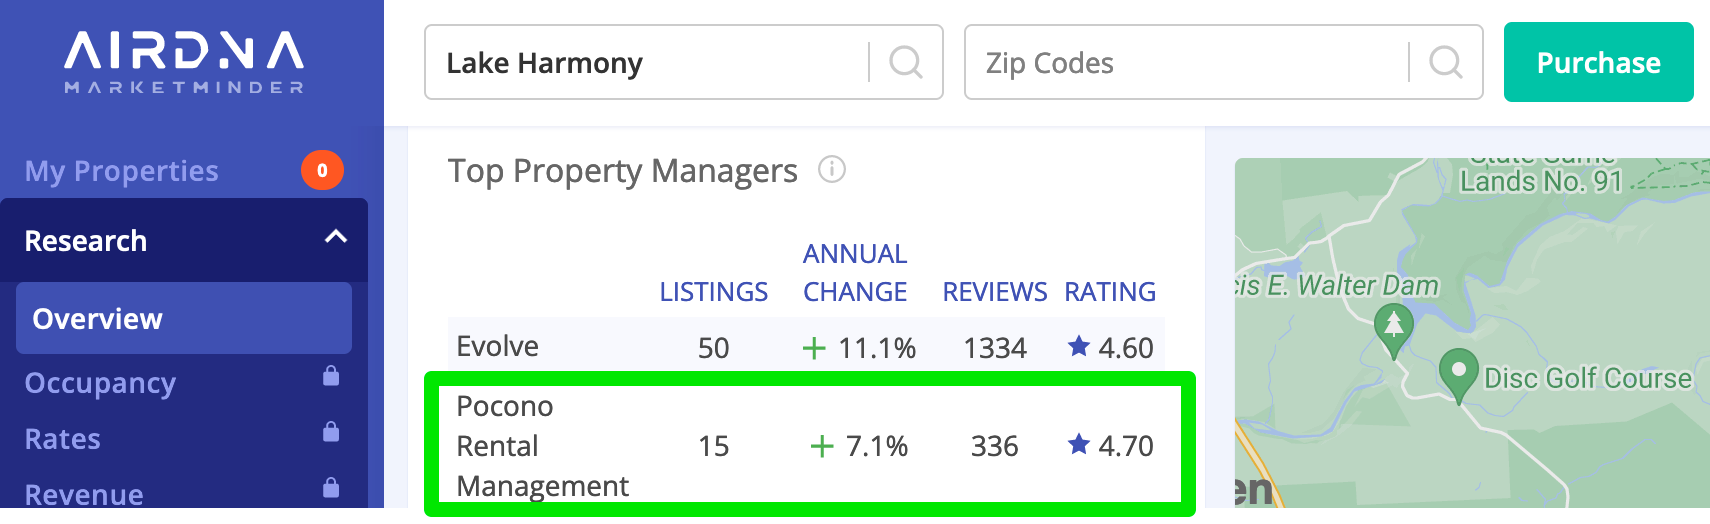Select the Overview menu item
The height and width of the screenshot is (524, 1710).
tap(184, 318)
